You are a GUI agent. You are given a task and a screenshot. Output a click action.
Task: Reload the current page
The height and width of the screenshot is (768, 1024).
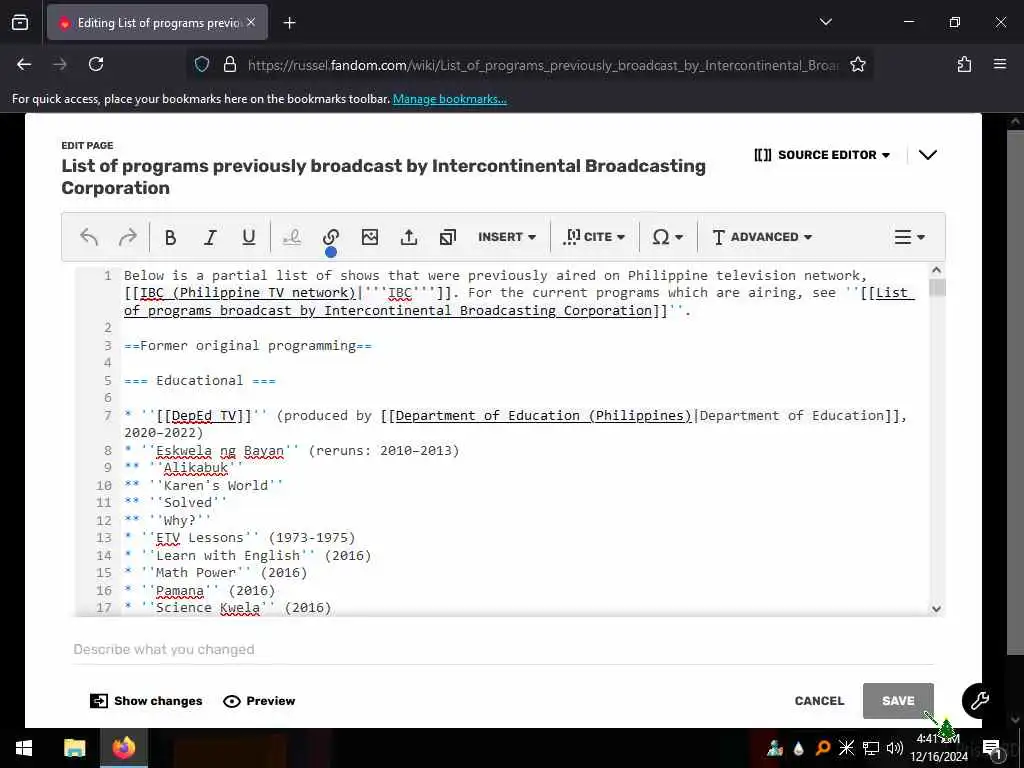click(96, 64)
